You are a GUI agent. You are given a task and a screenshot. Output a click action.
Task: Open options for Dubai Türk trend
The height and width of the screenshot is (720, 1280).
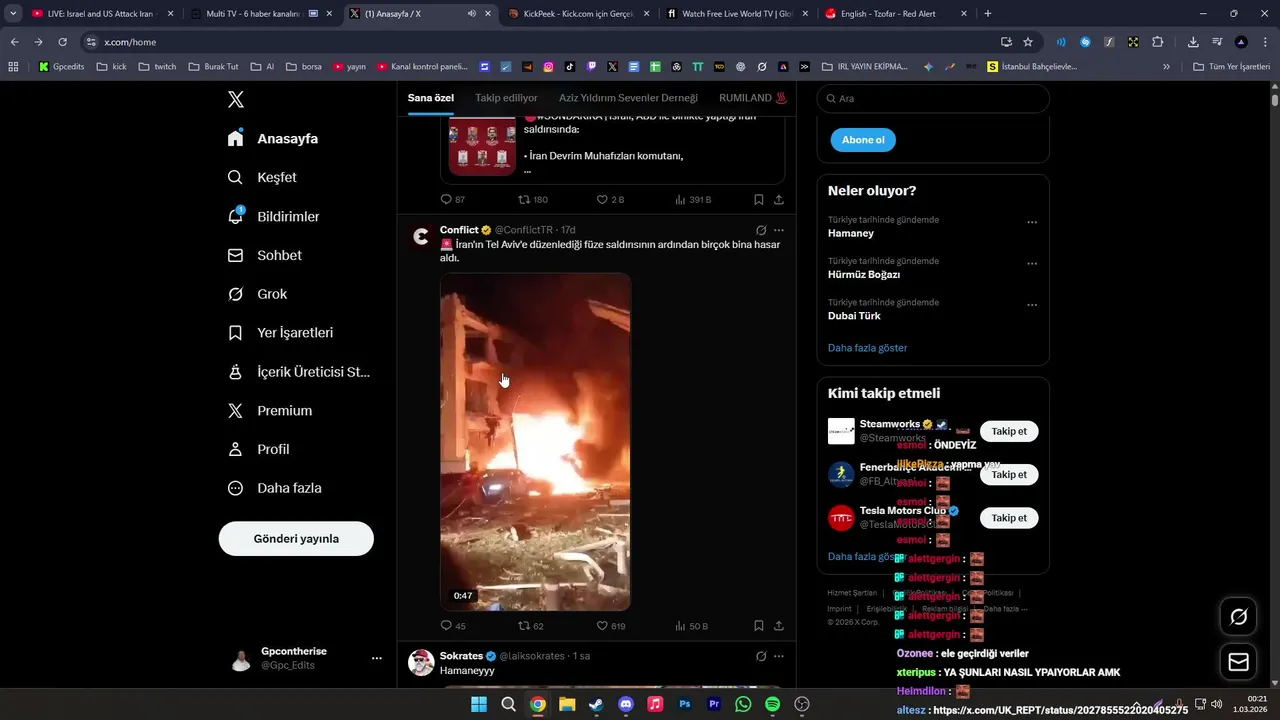pyautogui.click(x=1032, y=305)
